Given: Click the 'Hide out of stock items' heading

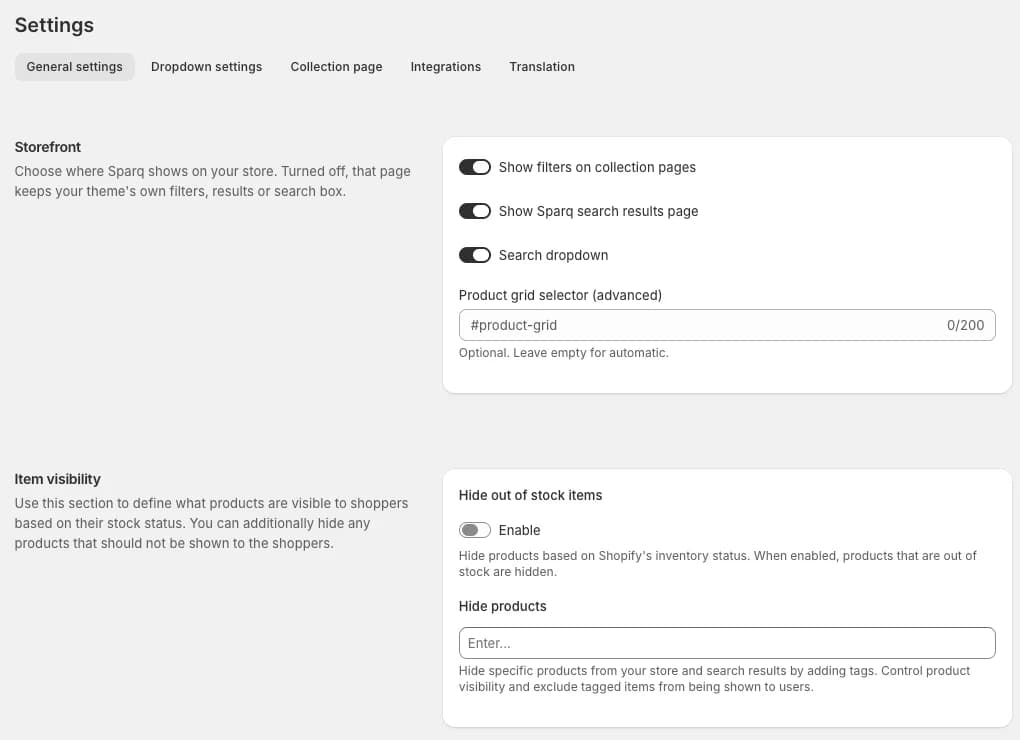Looking at the screenshot, I should pyautogui.click(x=530, y=496).
